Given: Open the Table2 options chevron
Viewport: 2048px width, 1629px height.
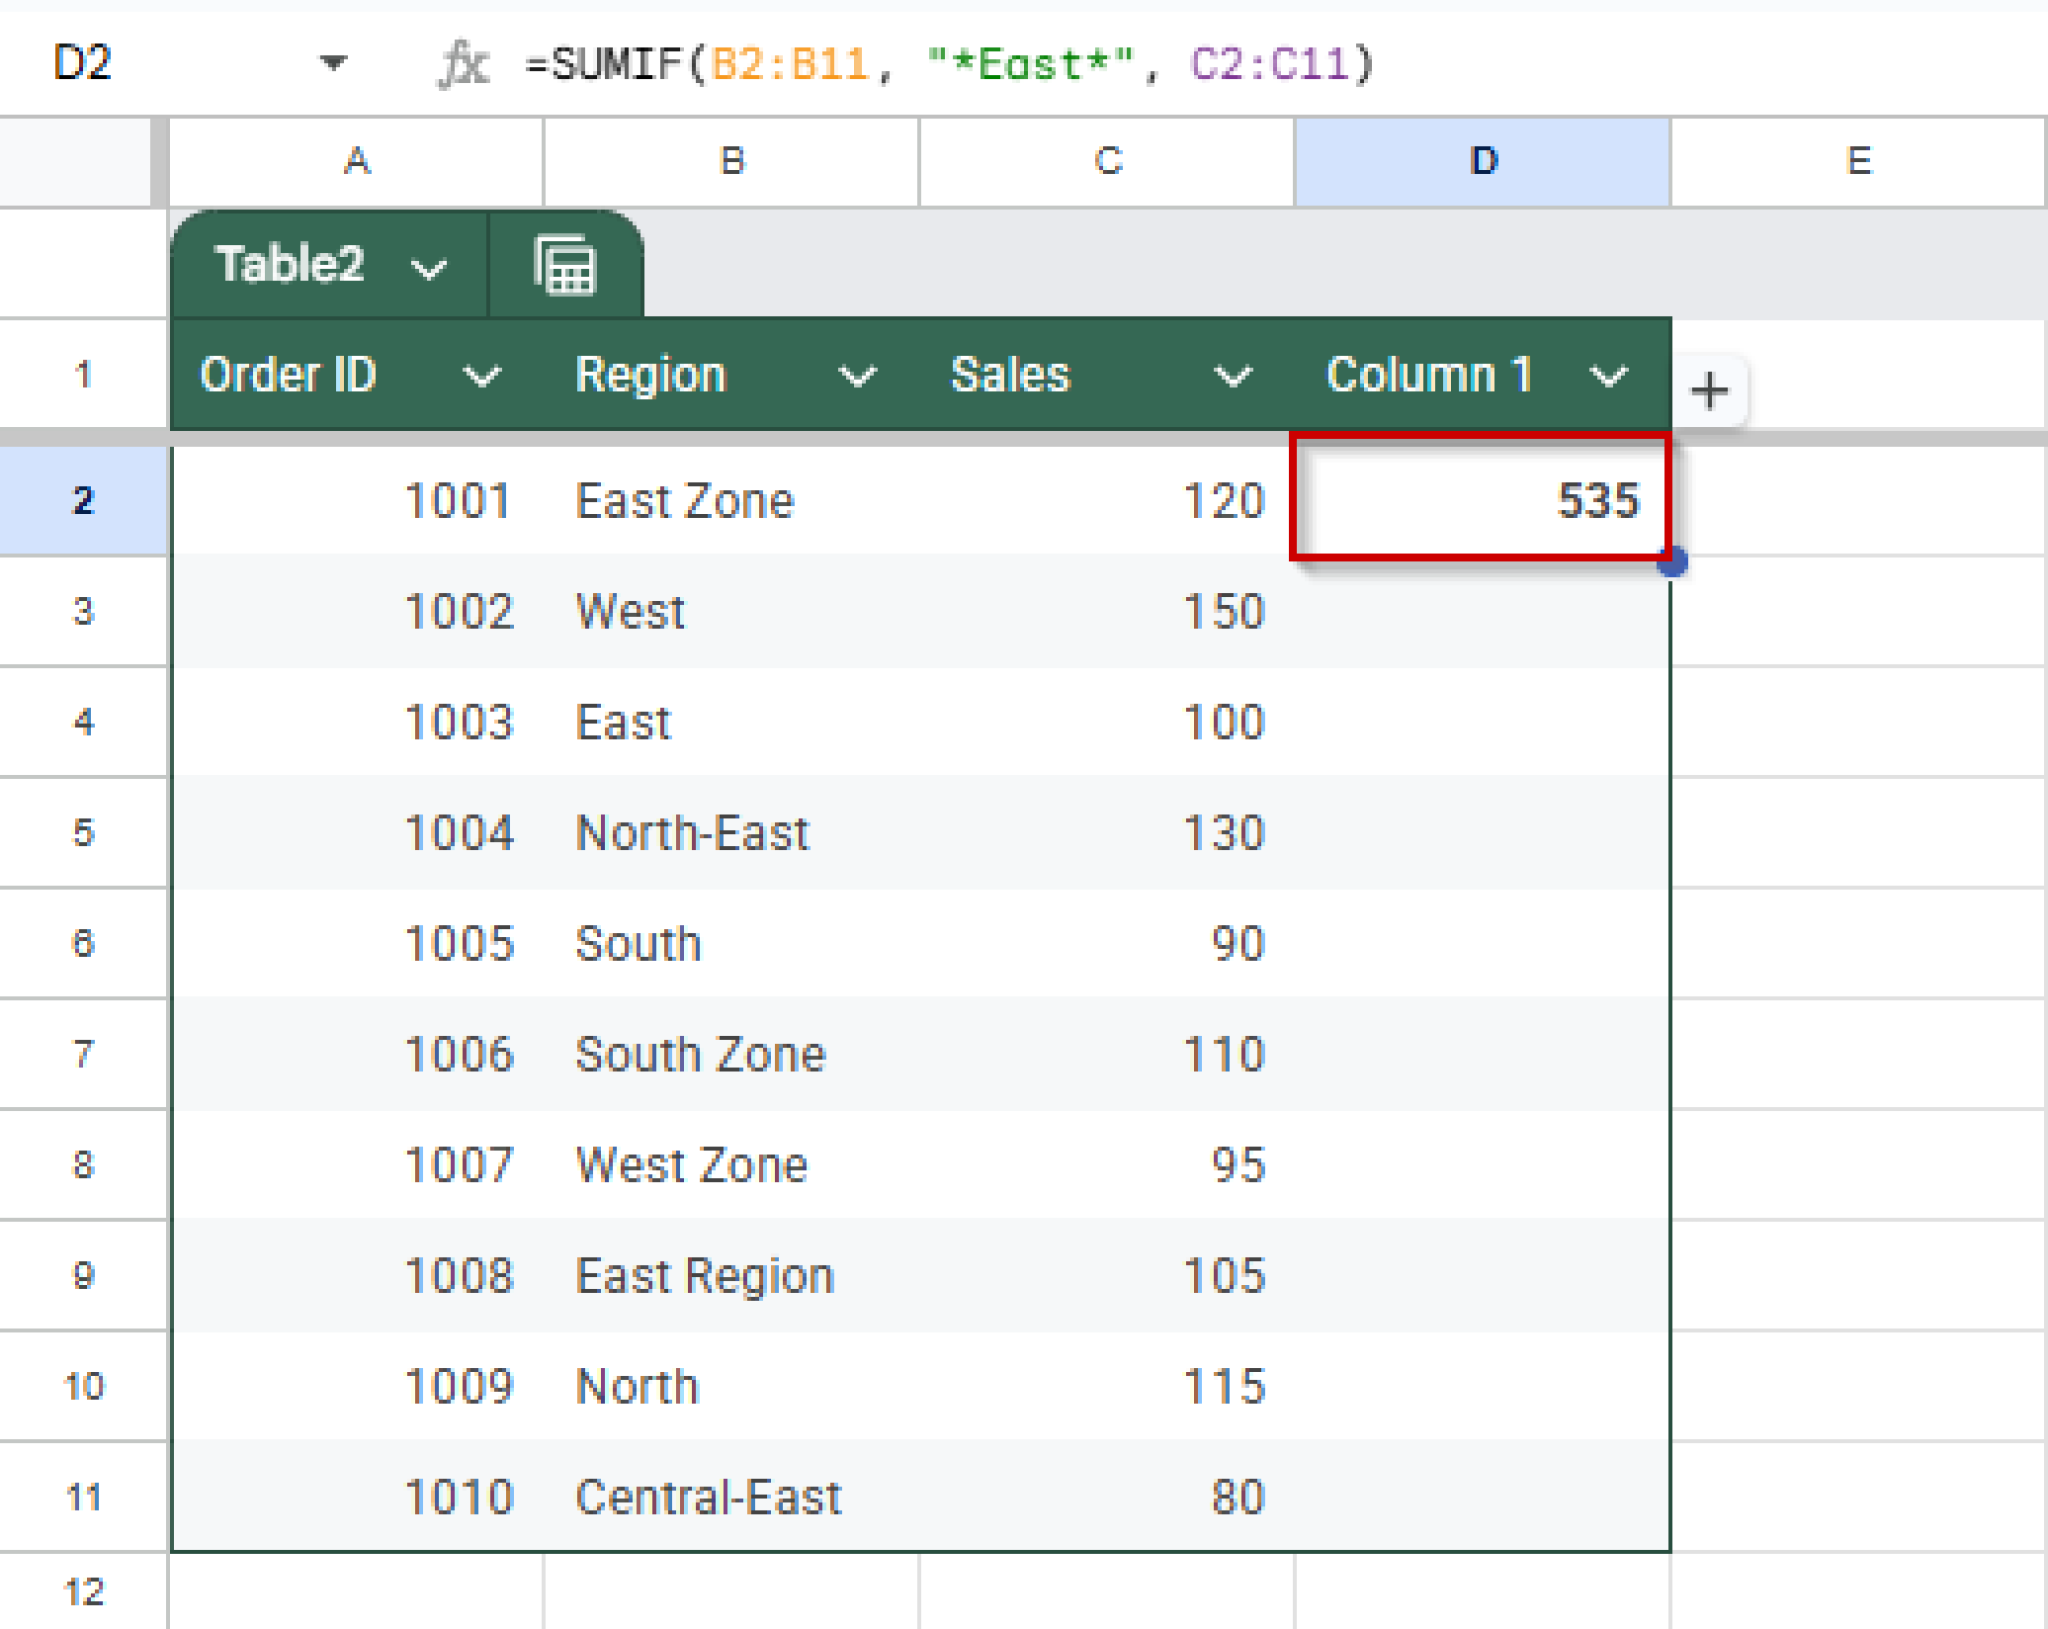Looking at the screenshot, I should coord(429,266).
